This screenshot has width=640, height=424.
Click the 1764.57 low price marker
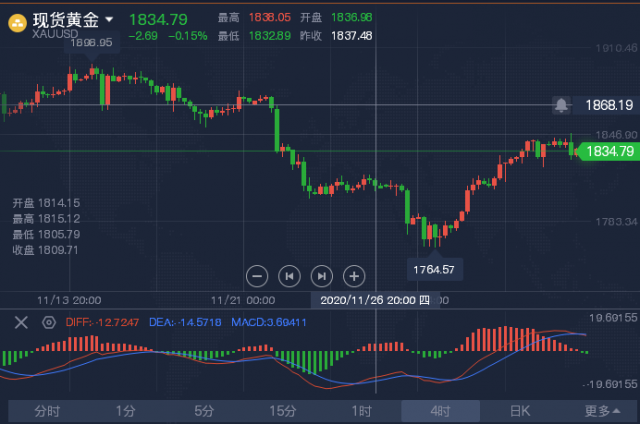point(435,269)
